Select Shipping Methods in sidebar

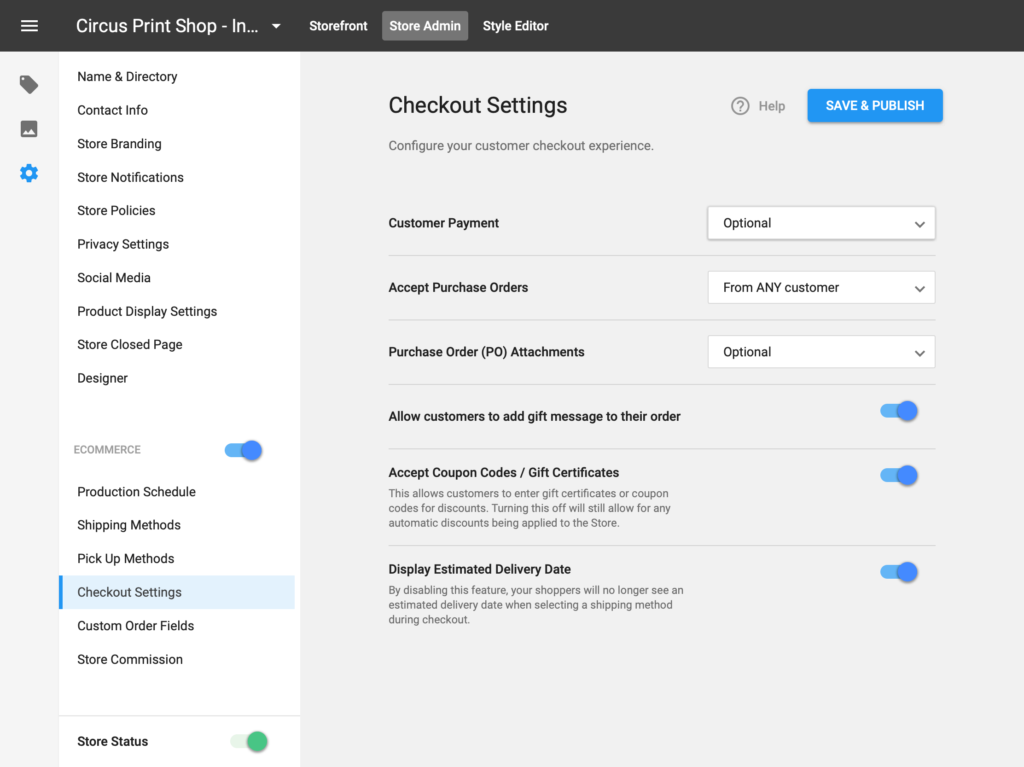tap(129, 525)
